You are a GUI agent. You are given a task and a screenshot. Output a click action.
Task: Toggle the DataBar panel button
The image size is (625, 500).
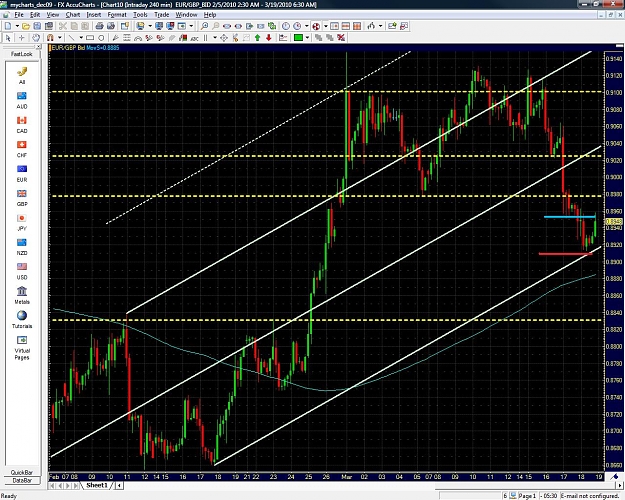(x=22, y=480)
